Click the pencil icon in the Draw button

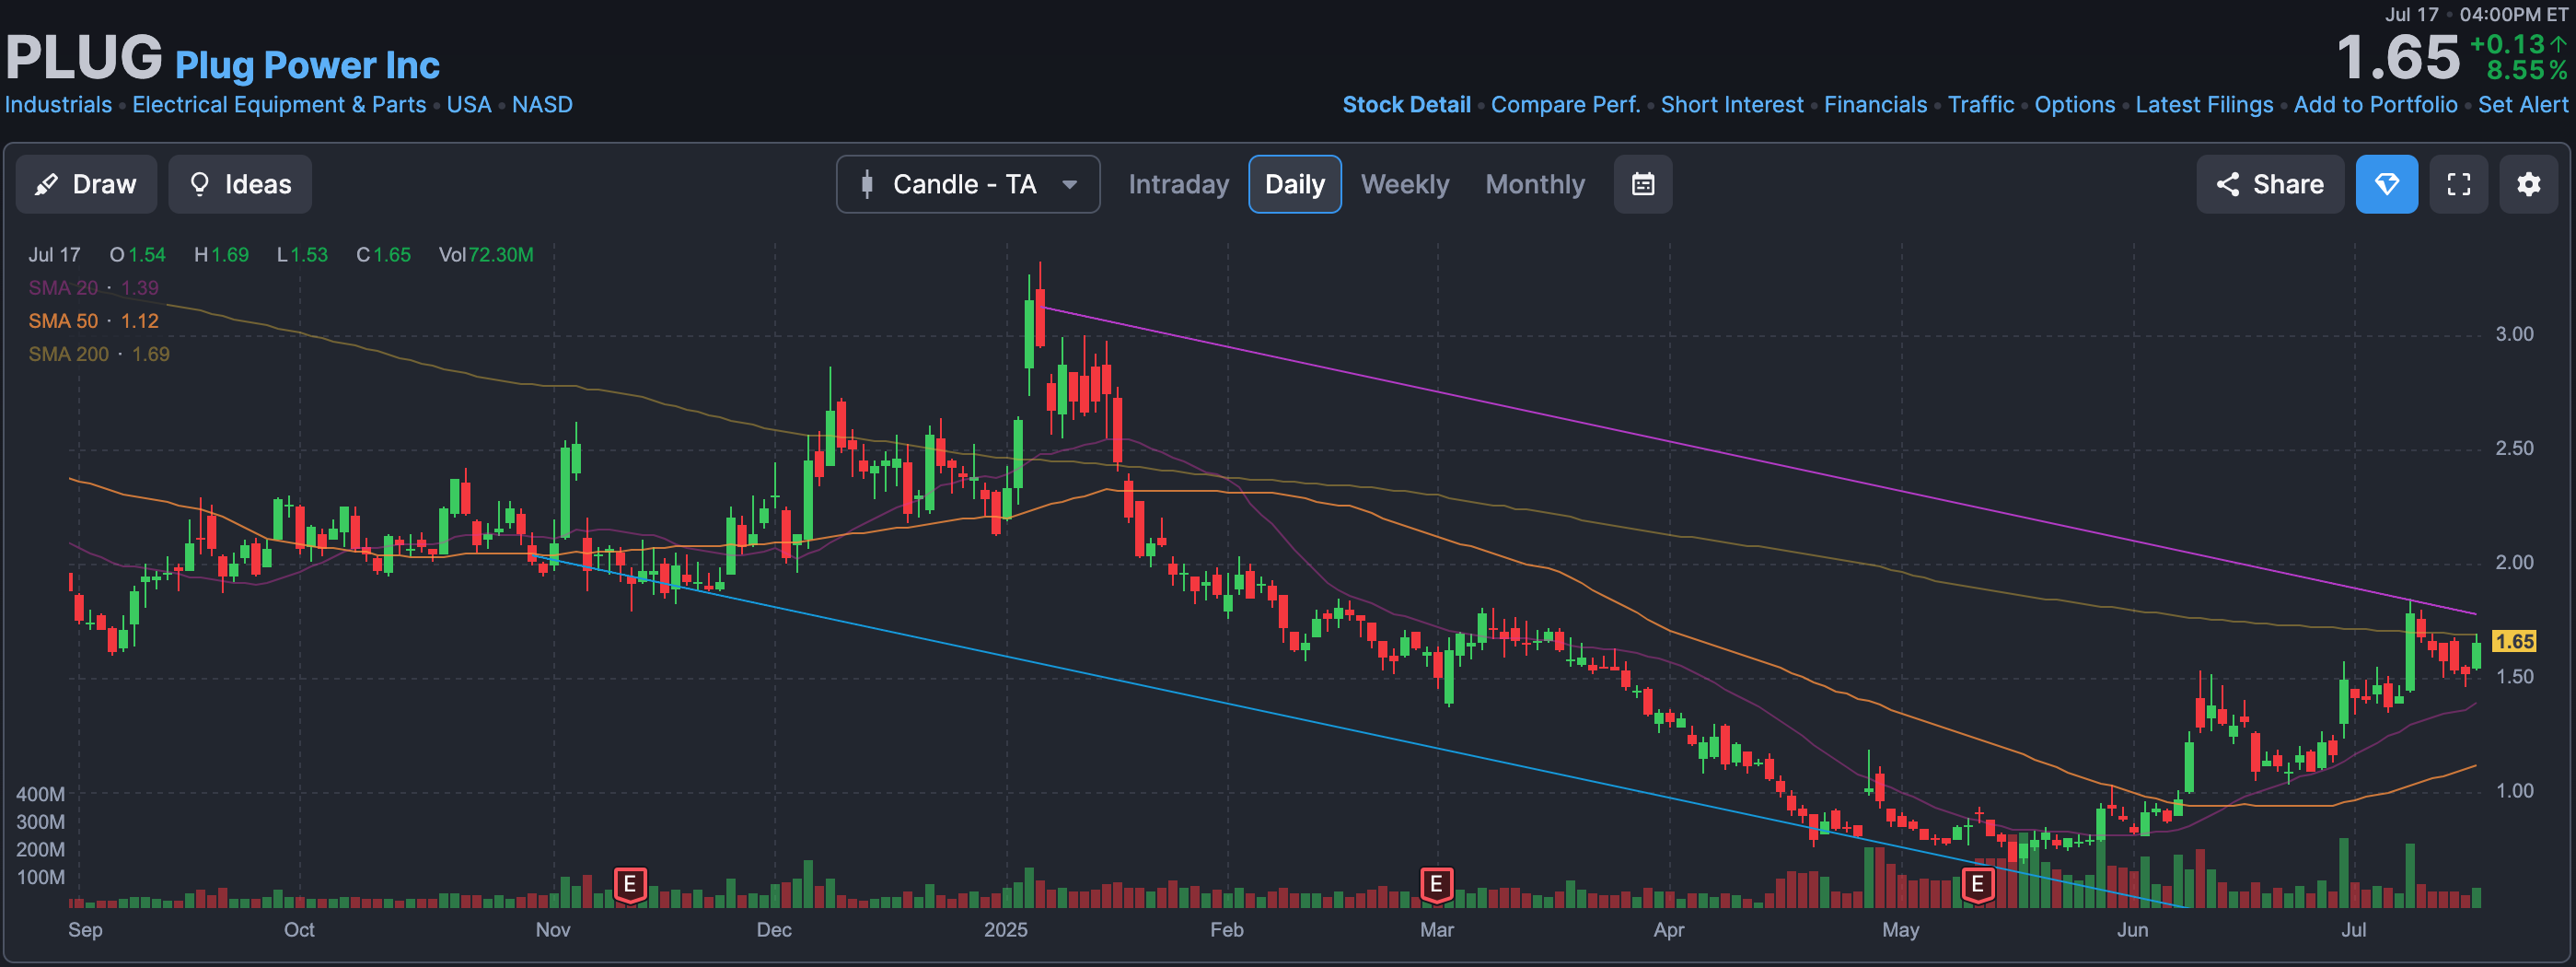click(x=46, y=184)
